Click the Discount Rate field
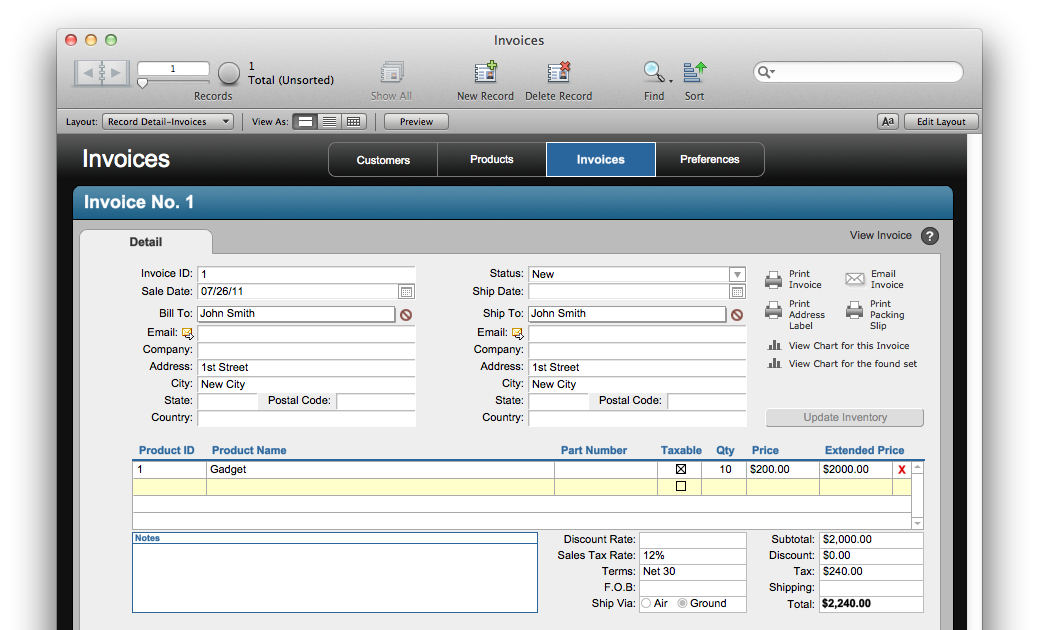 (x=692, y=540)
